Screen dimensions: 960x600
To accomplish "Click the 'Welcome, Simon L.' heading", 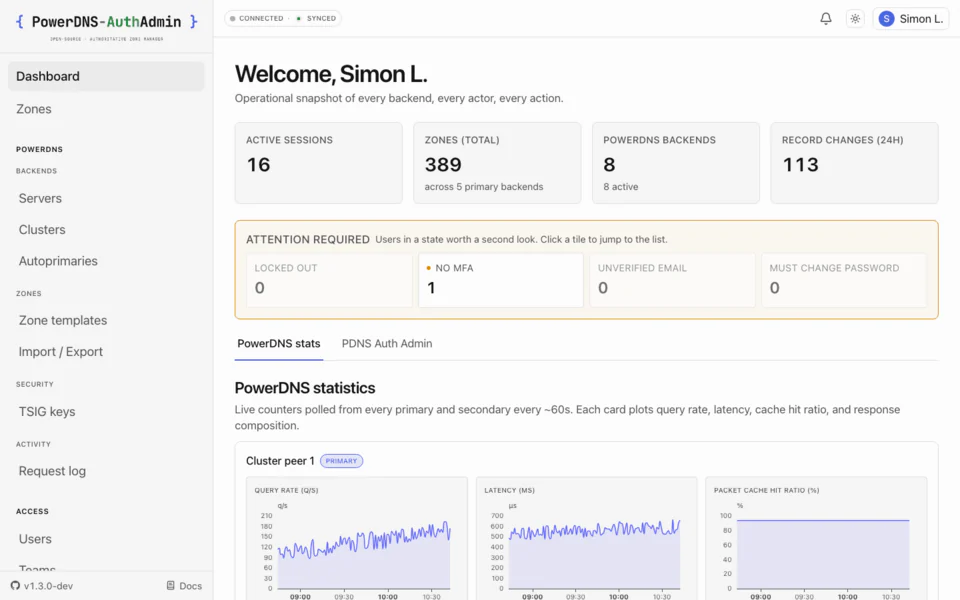I will pos(331,74).
